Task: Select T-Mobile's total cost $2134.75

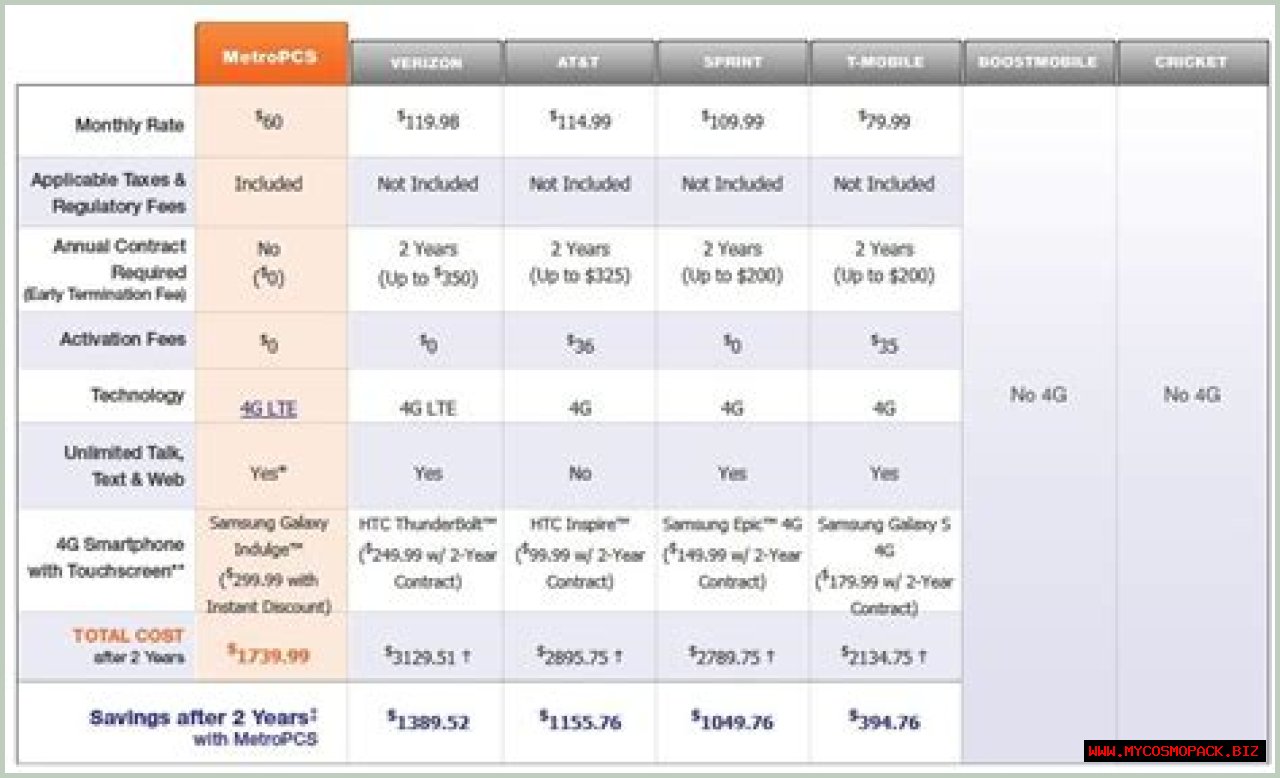Action: pos(884,656)
